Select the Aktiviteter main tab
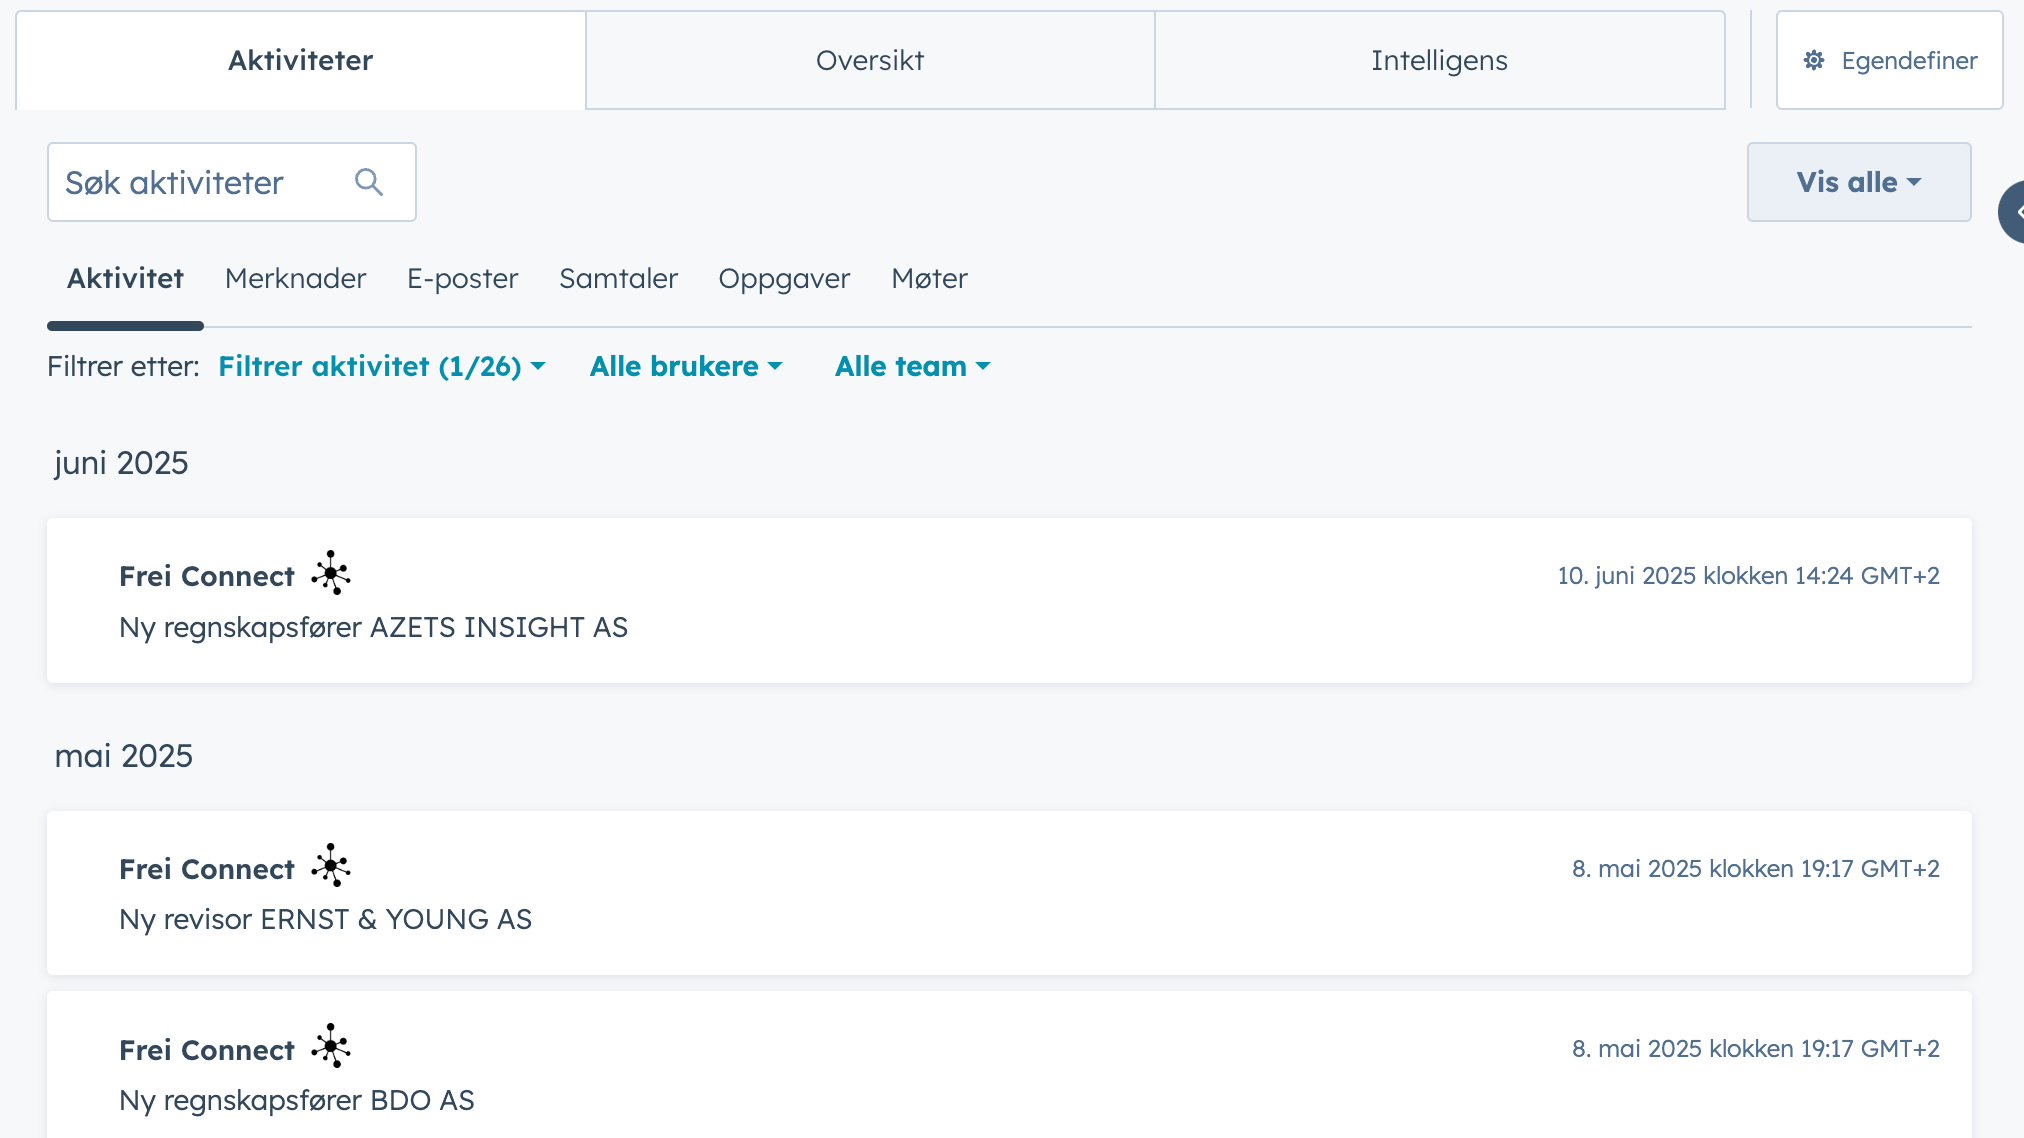2024x1138 pixels. click(x=300, y=61)
